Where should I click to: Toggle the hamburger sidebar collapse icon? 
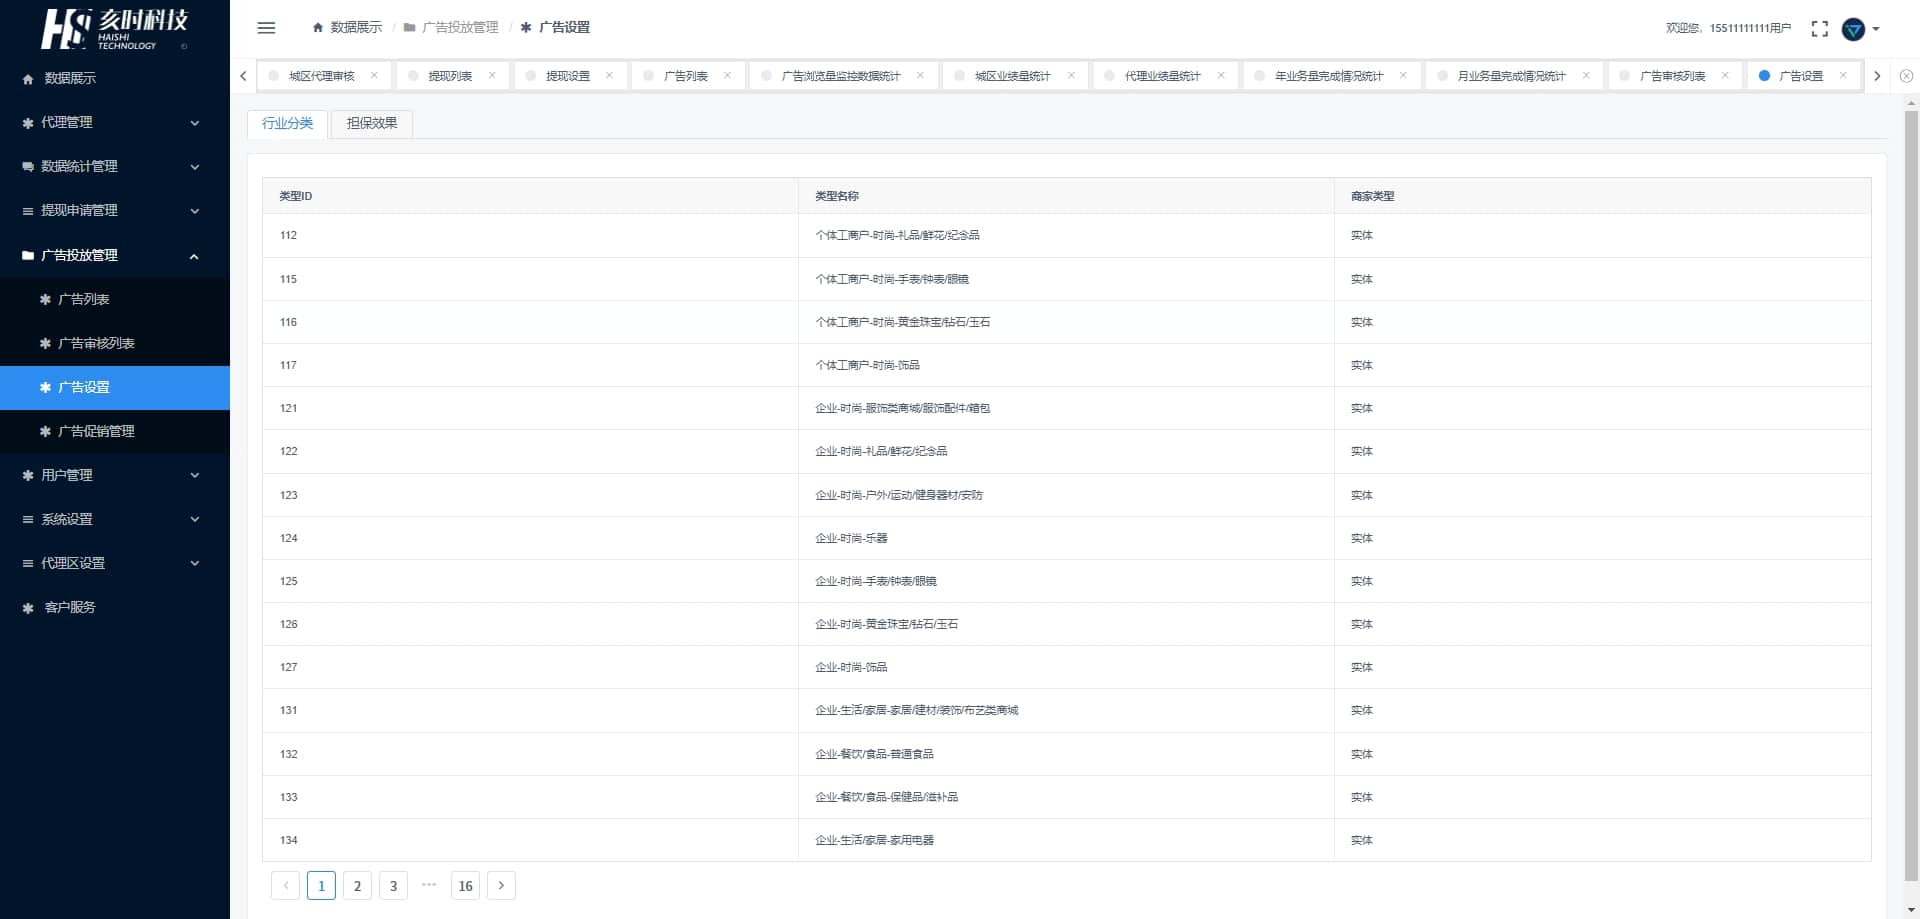(x=266, y=28)
